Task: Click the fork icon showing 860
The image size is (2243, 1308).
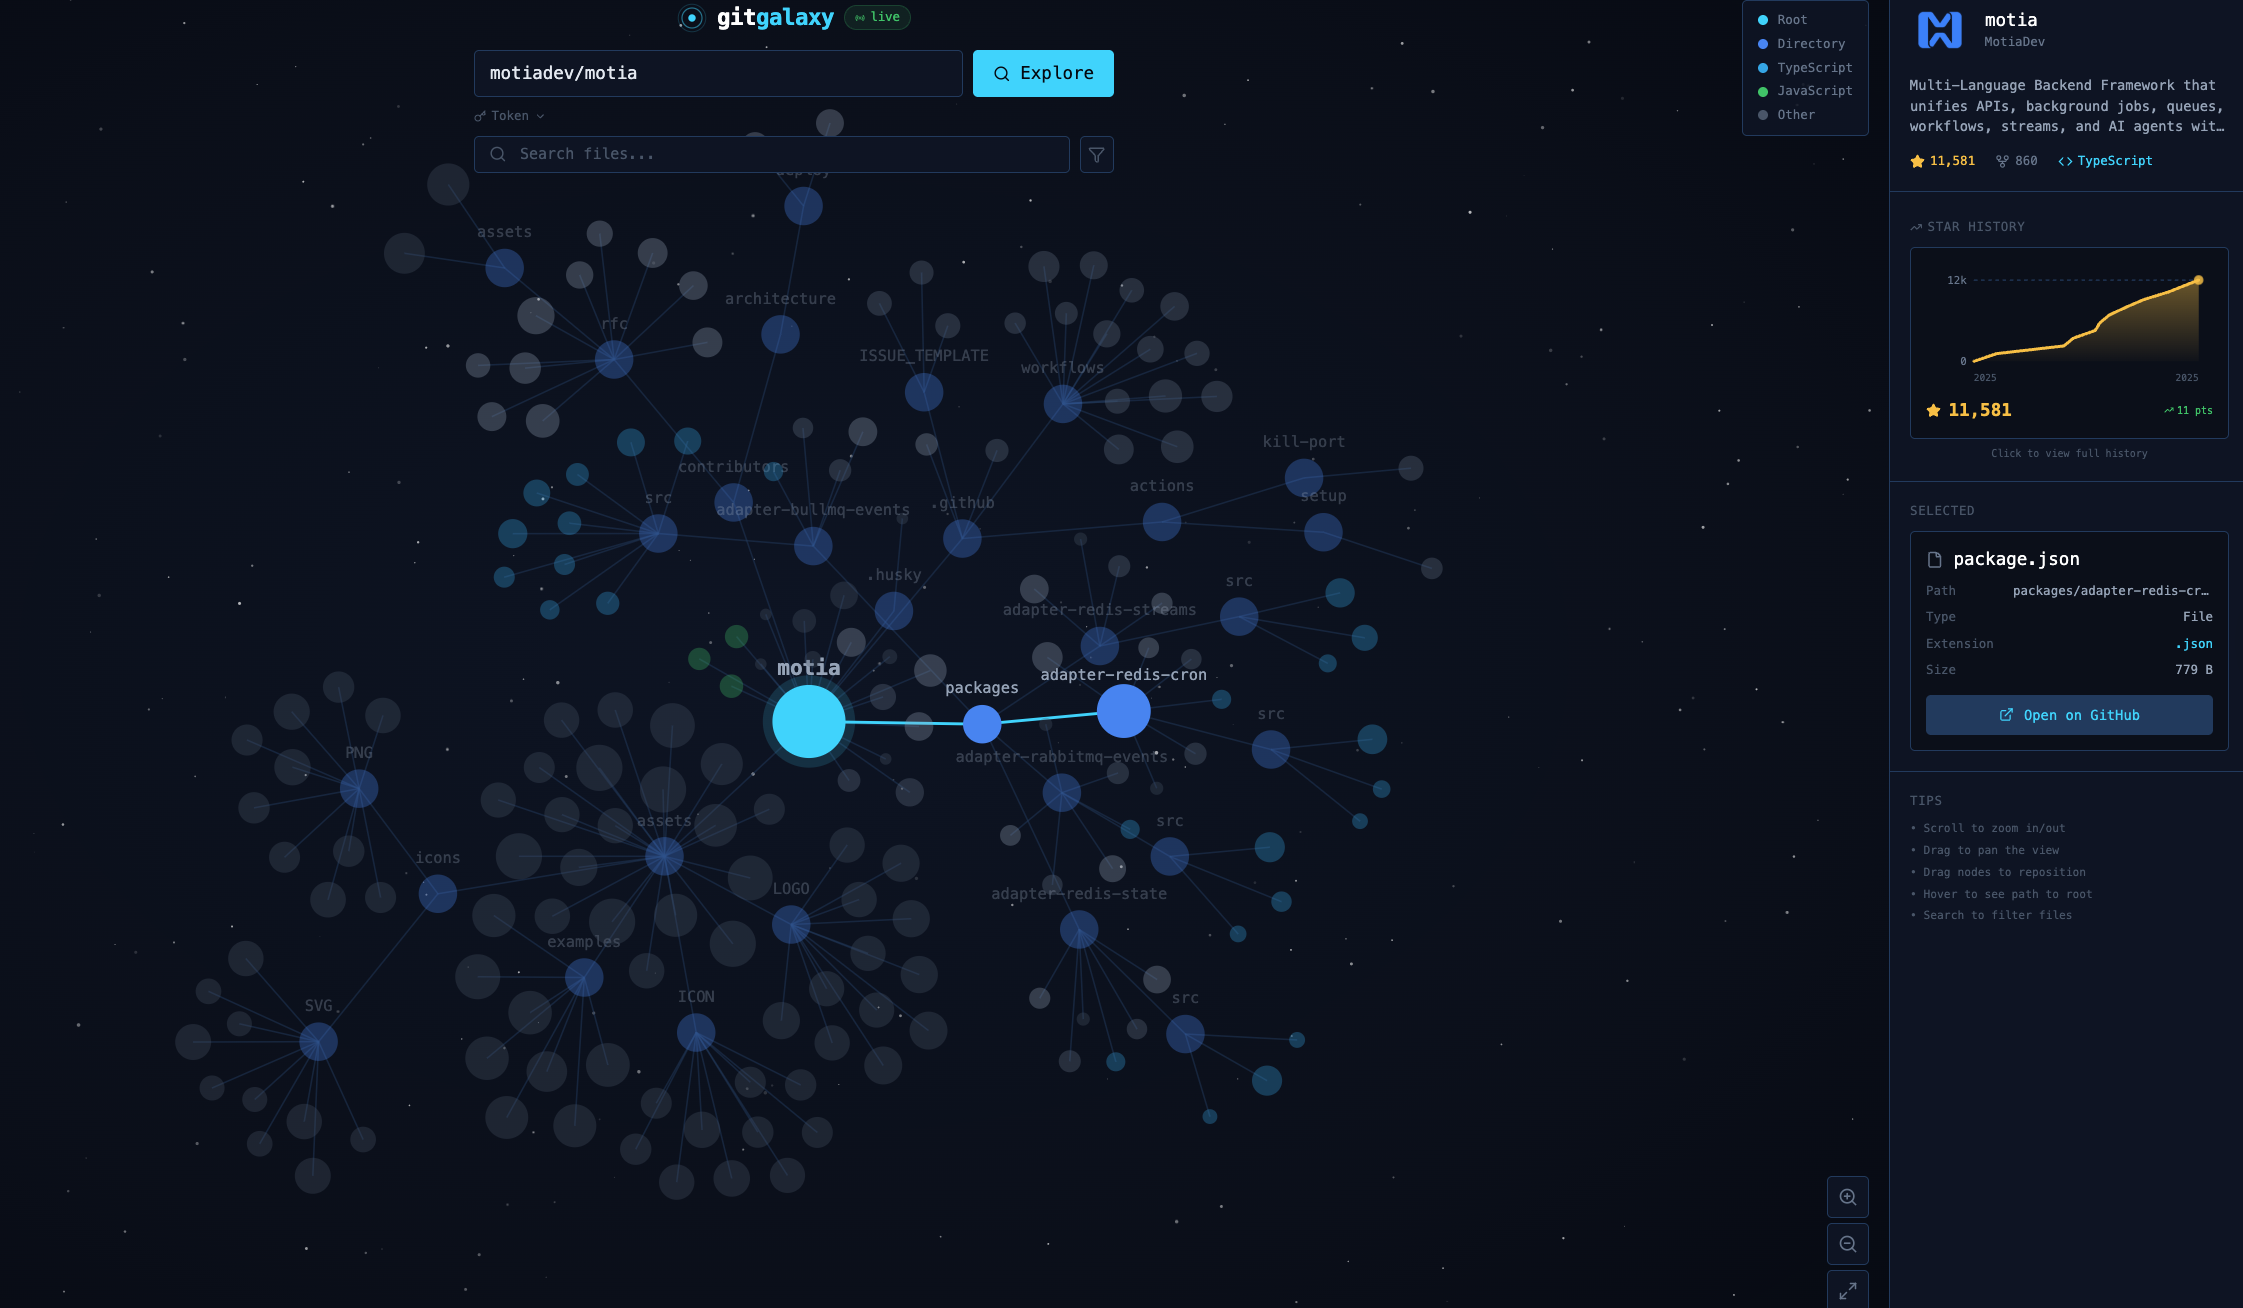Action: (2003, 161)
